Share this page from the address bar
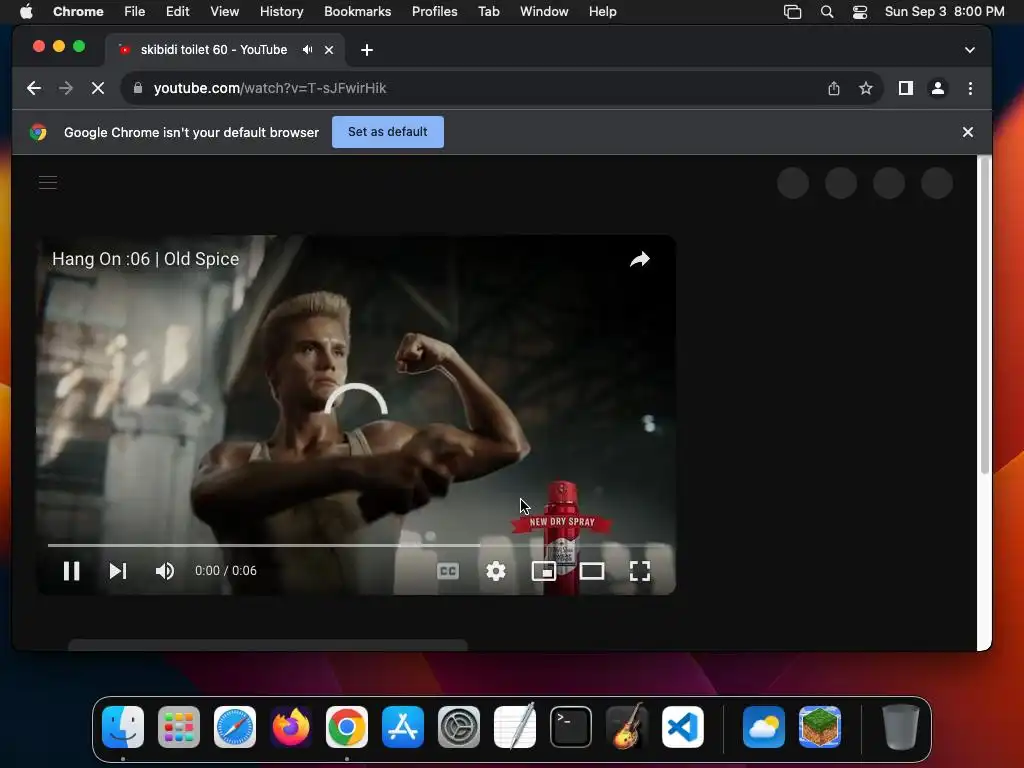The width and height of the screenshot is (1024, 768). (834, 88)
